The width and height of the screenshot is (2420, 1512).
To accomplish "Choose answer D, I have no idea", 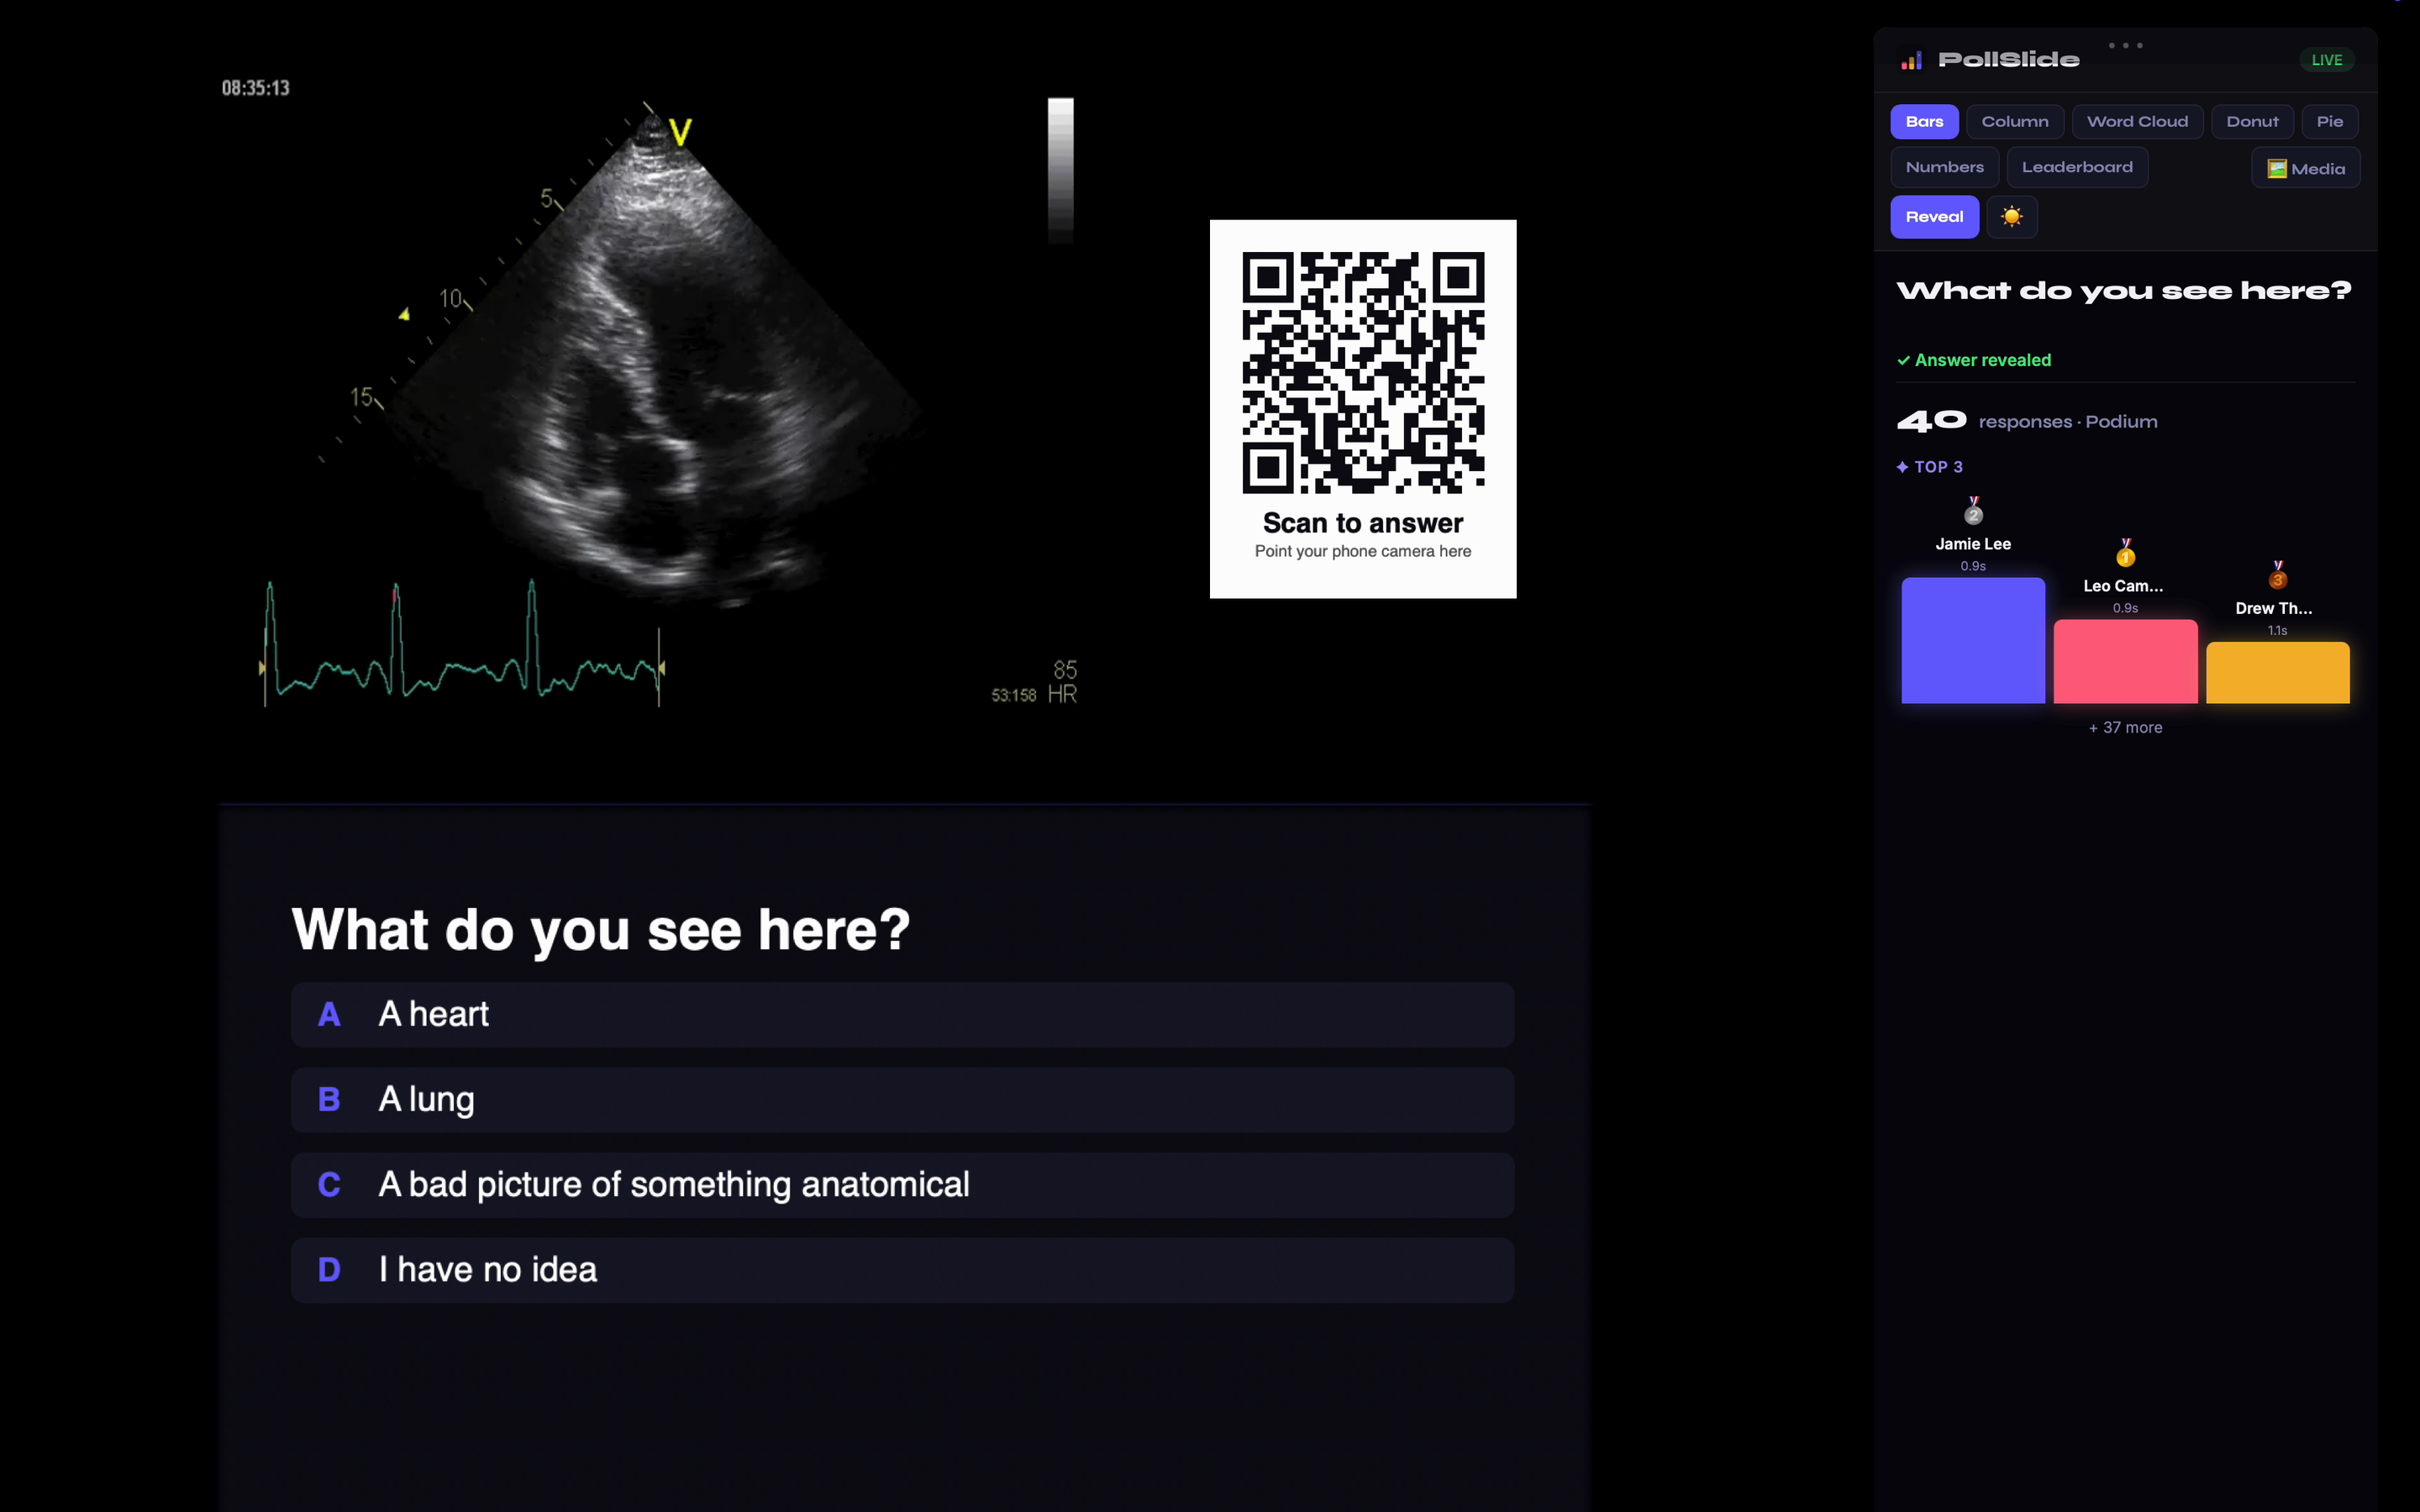I will pos(902,1270).
